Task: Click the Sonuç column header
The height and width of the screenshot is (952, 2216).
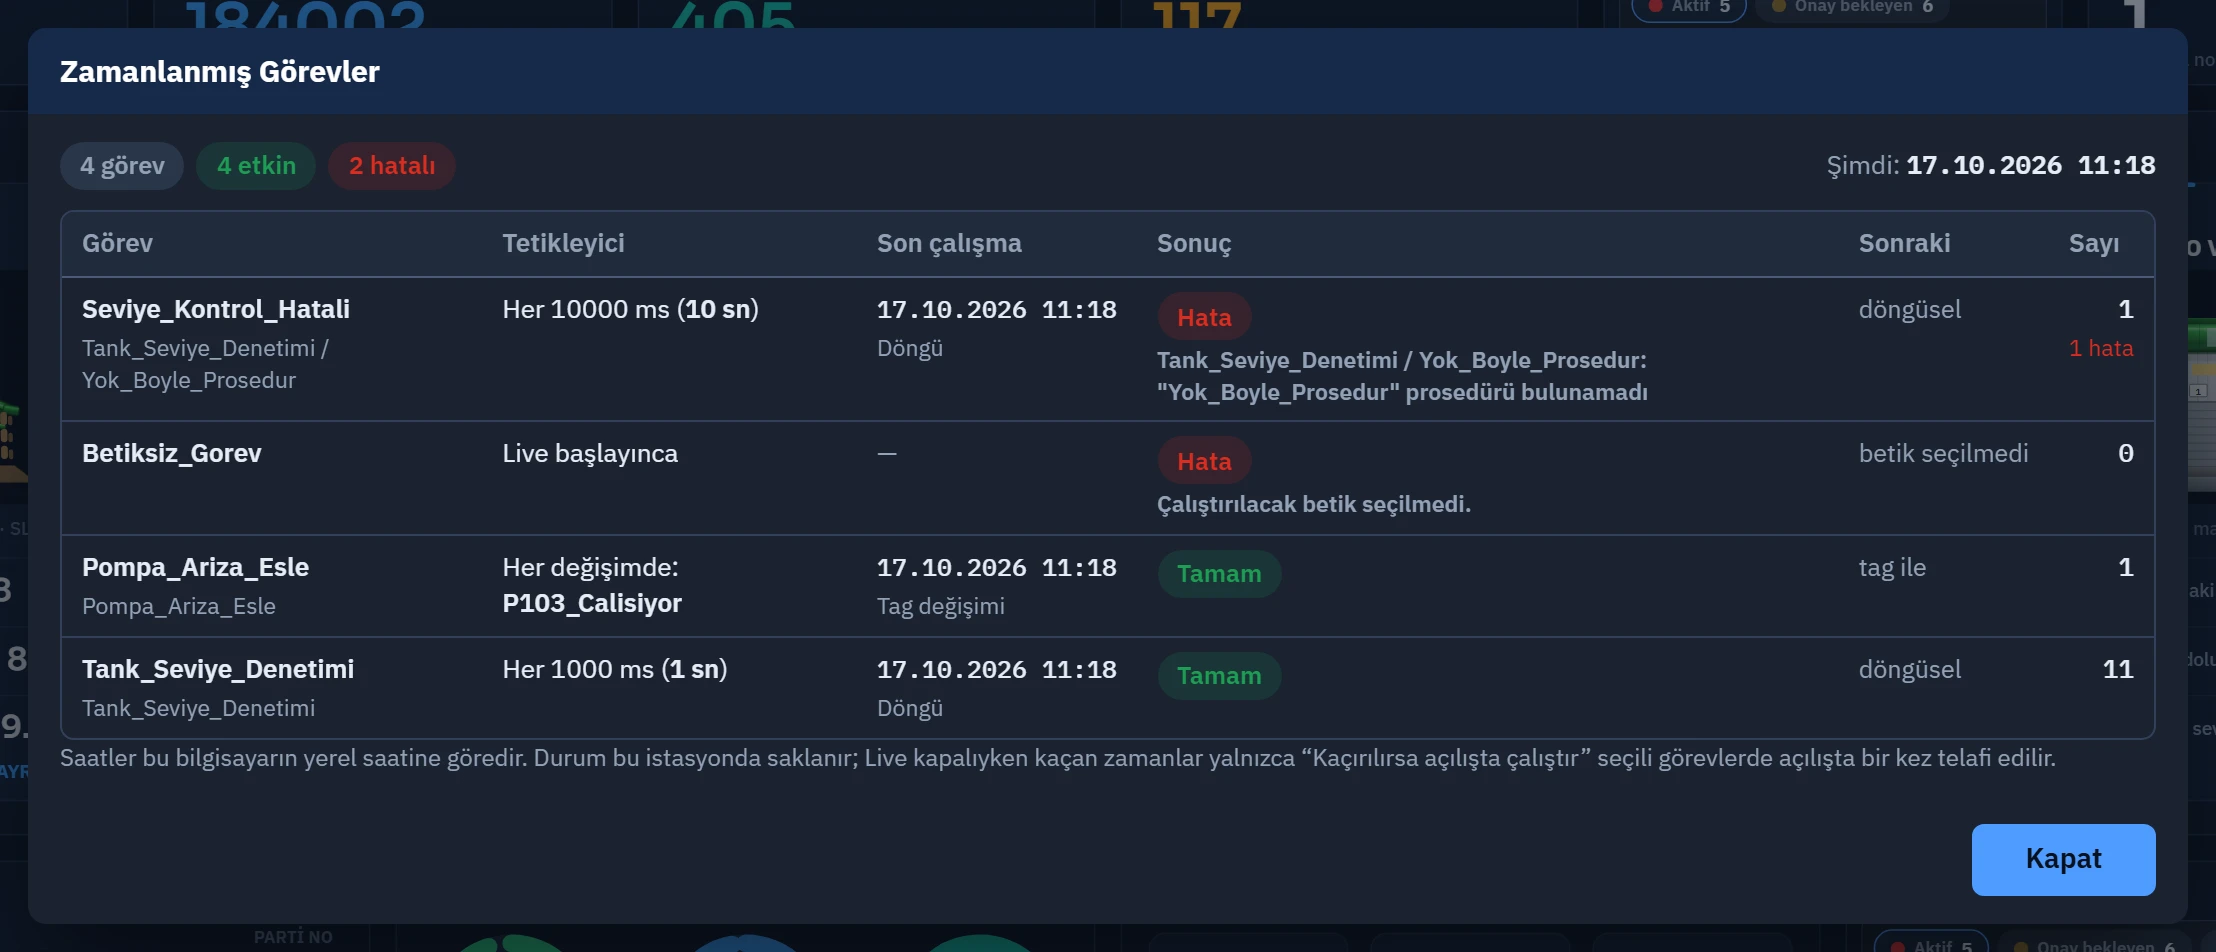Action: (1194, 244)
